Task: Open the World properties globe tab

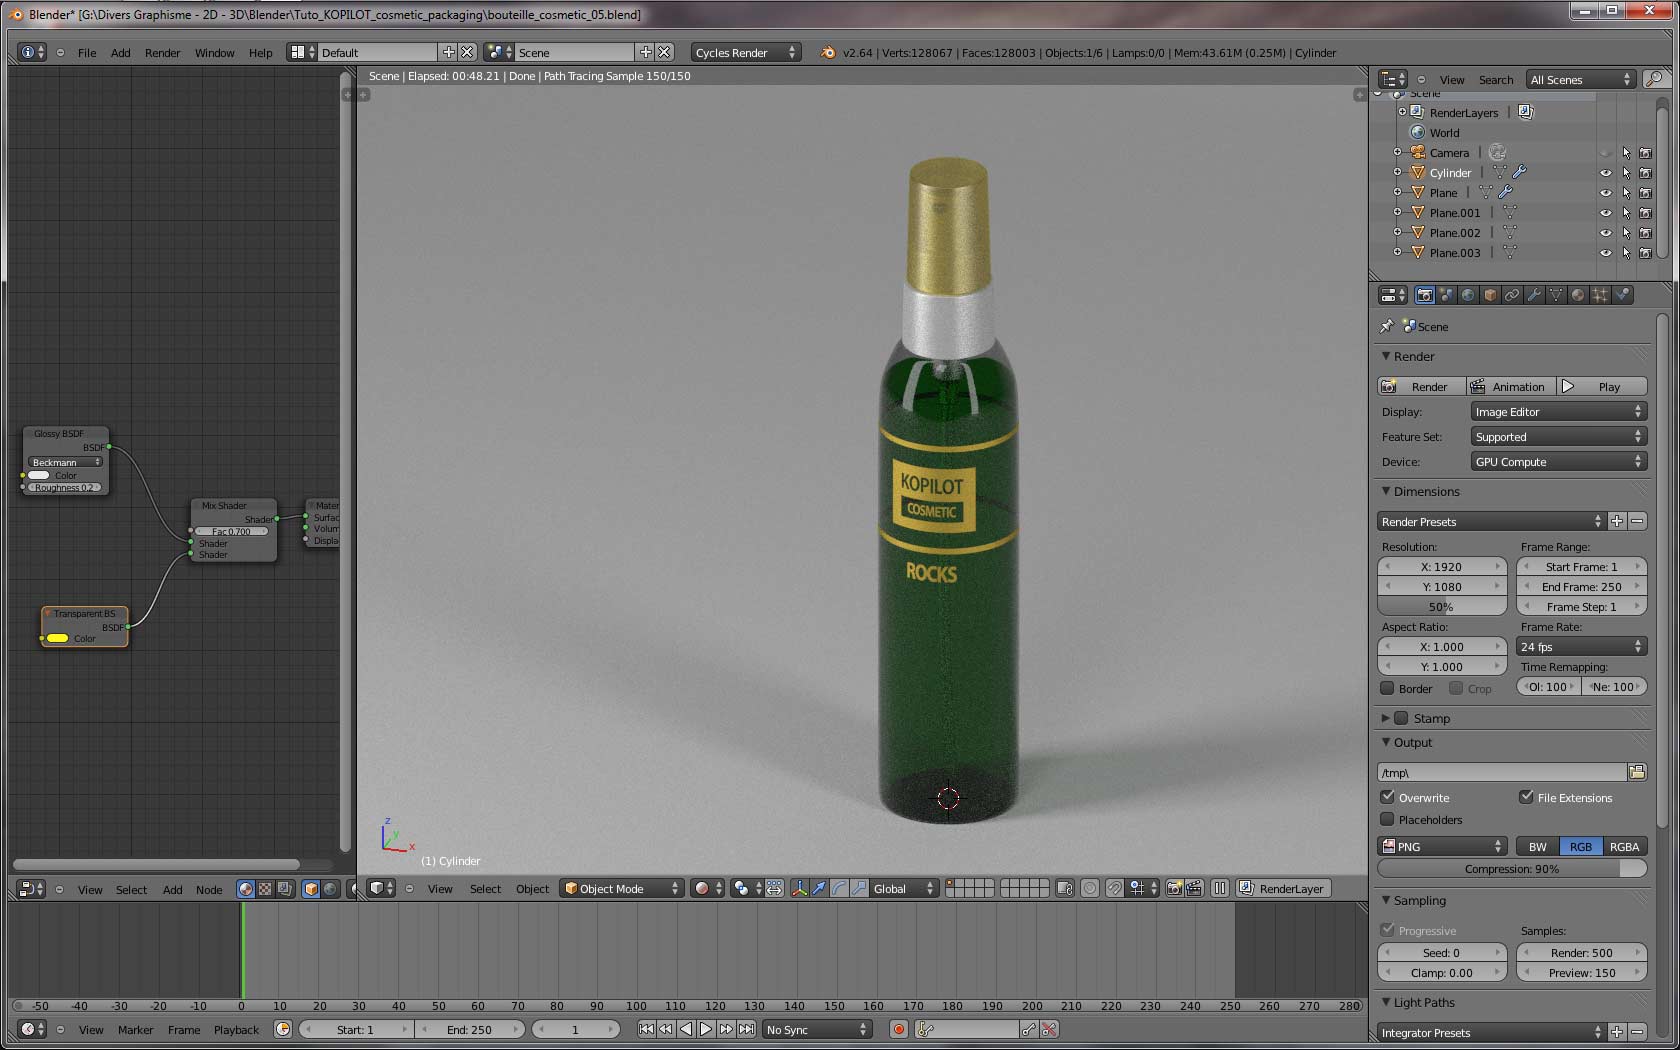Action: click(x=1468, y=295)
